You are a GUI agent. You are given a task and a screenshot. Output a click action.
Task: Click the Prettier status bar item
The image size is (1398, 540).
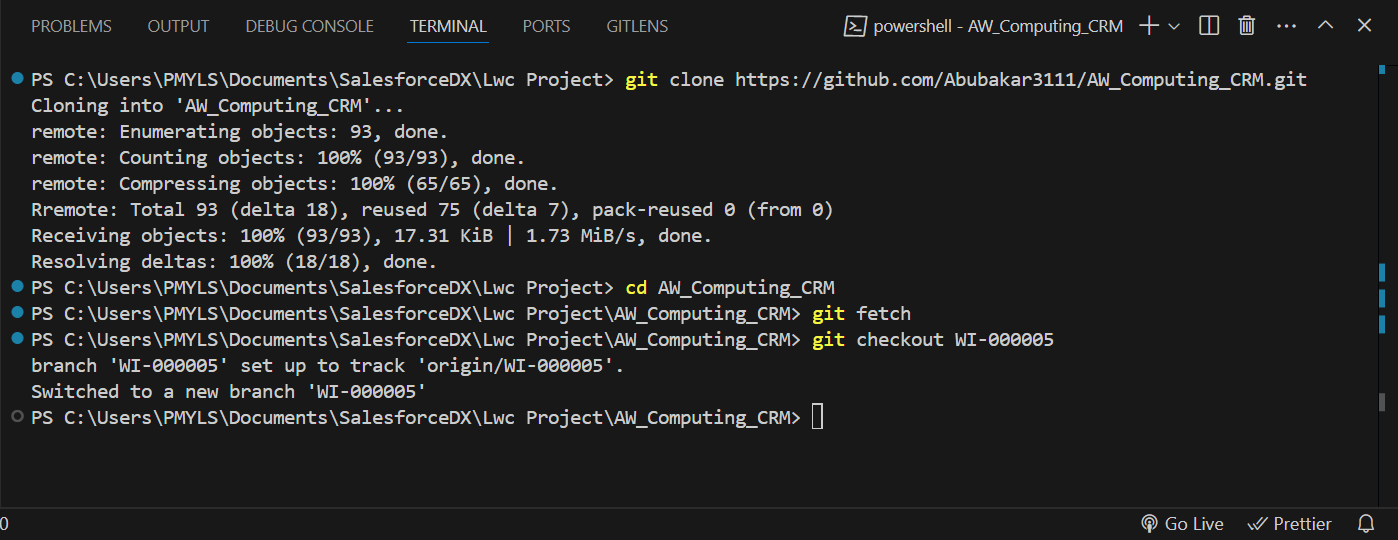pyautogui.click(x=1290, y=524)
